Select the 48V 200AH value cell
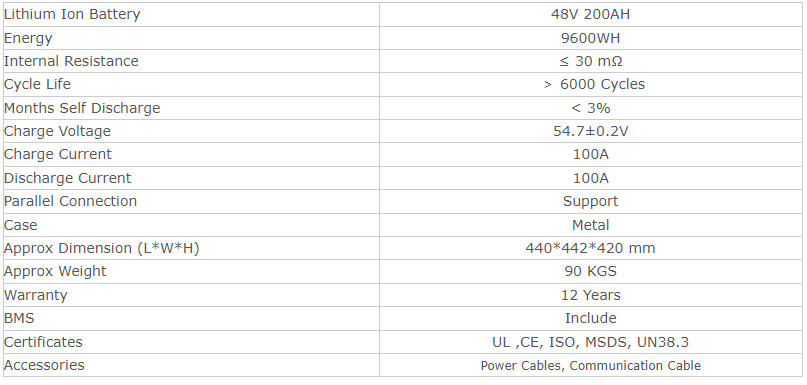 coord(590,14)
